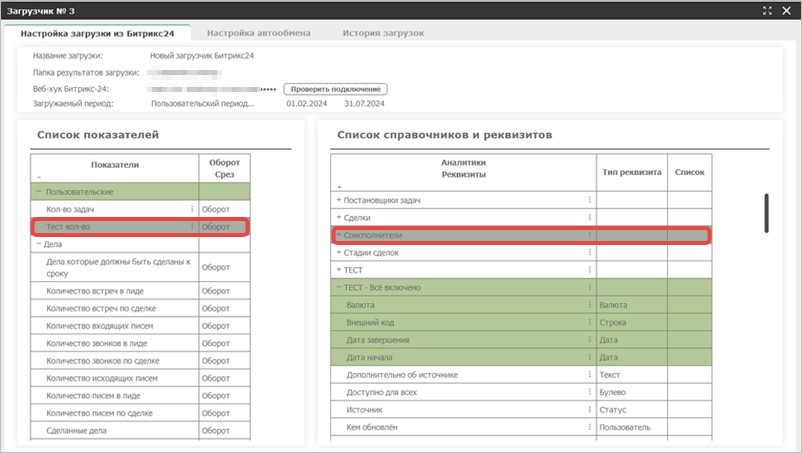
Task: Open the menu dots for Тест кол-во
Action: [192, 226]
